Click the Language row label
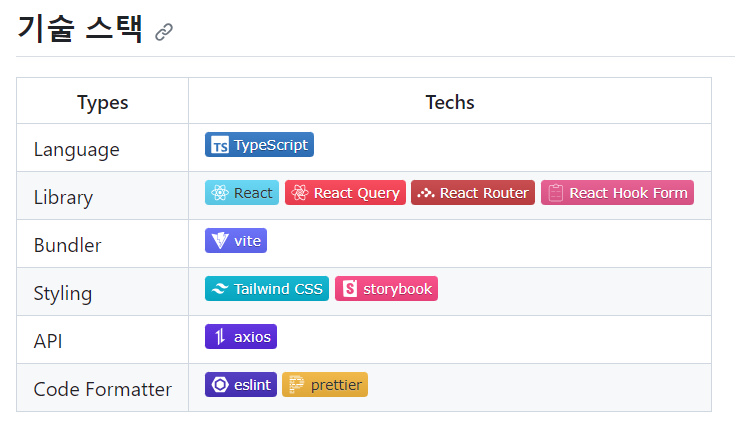The image size is (735, 423). (x=76, y=150)
